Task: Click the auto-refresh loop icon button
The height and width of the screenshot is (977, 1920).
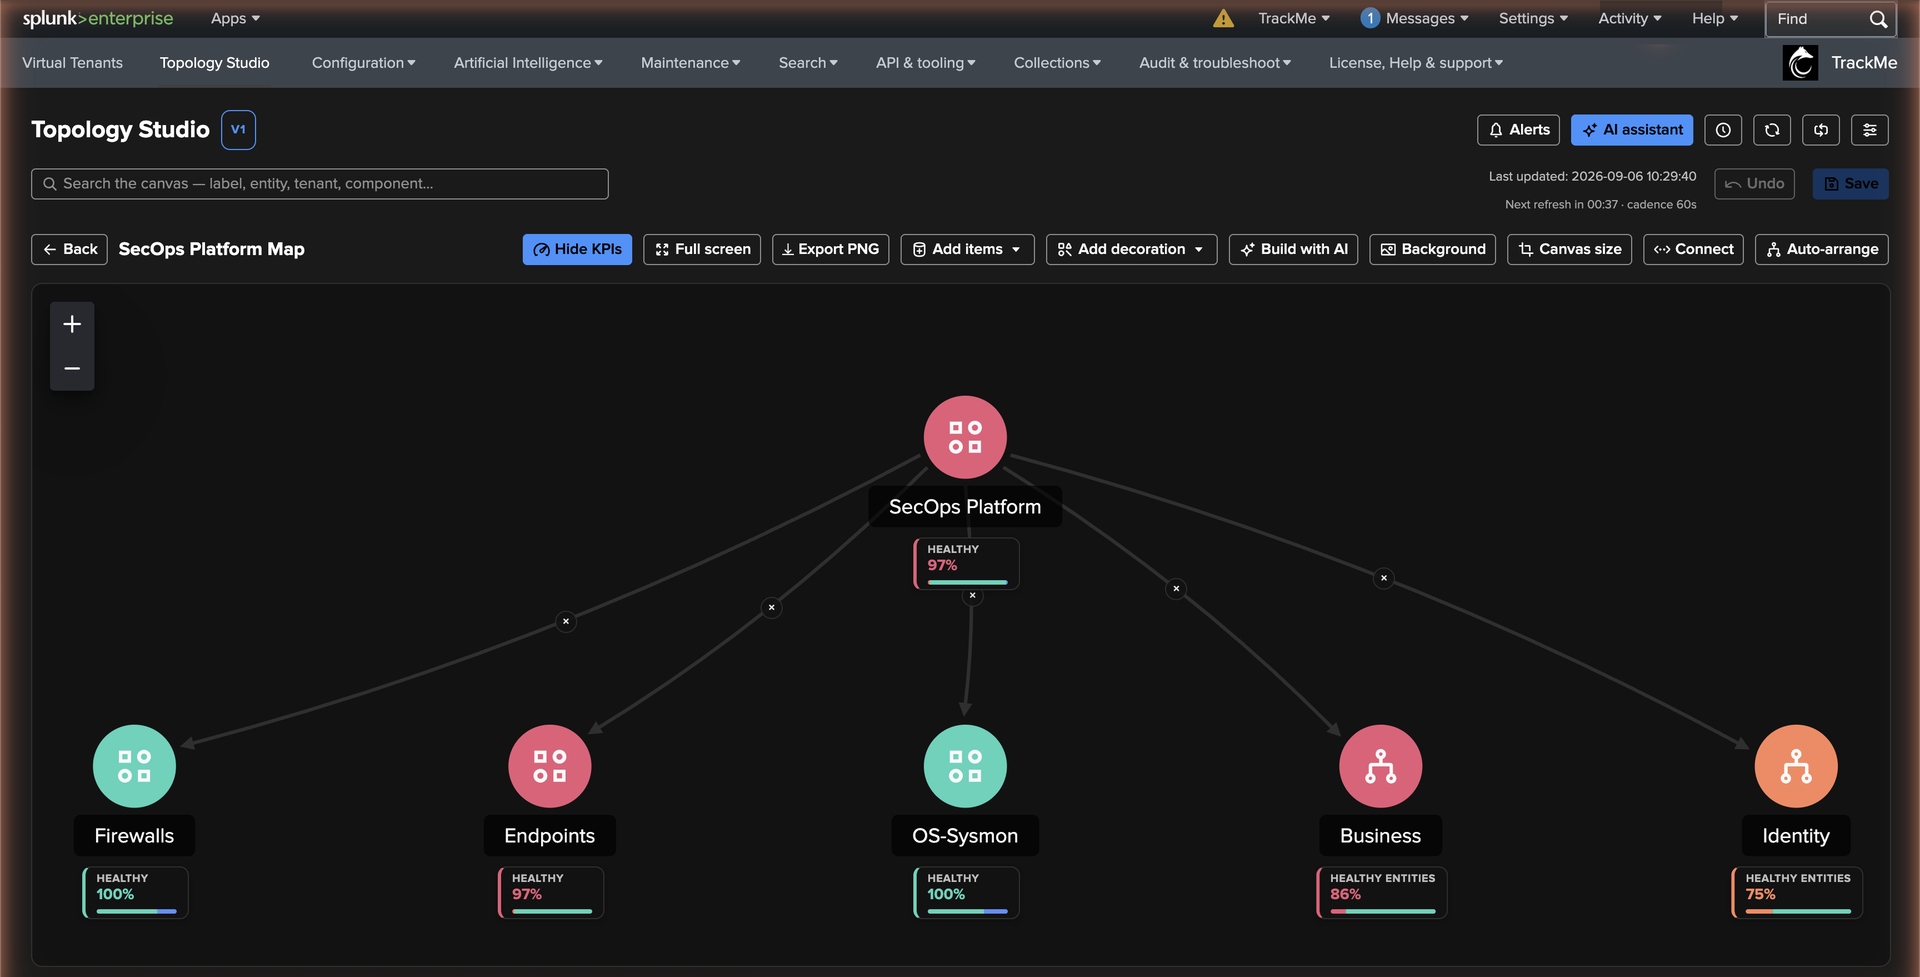Action: (1821, 130)
